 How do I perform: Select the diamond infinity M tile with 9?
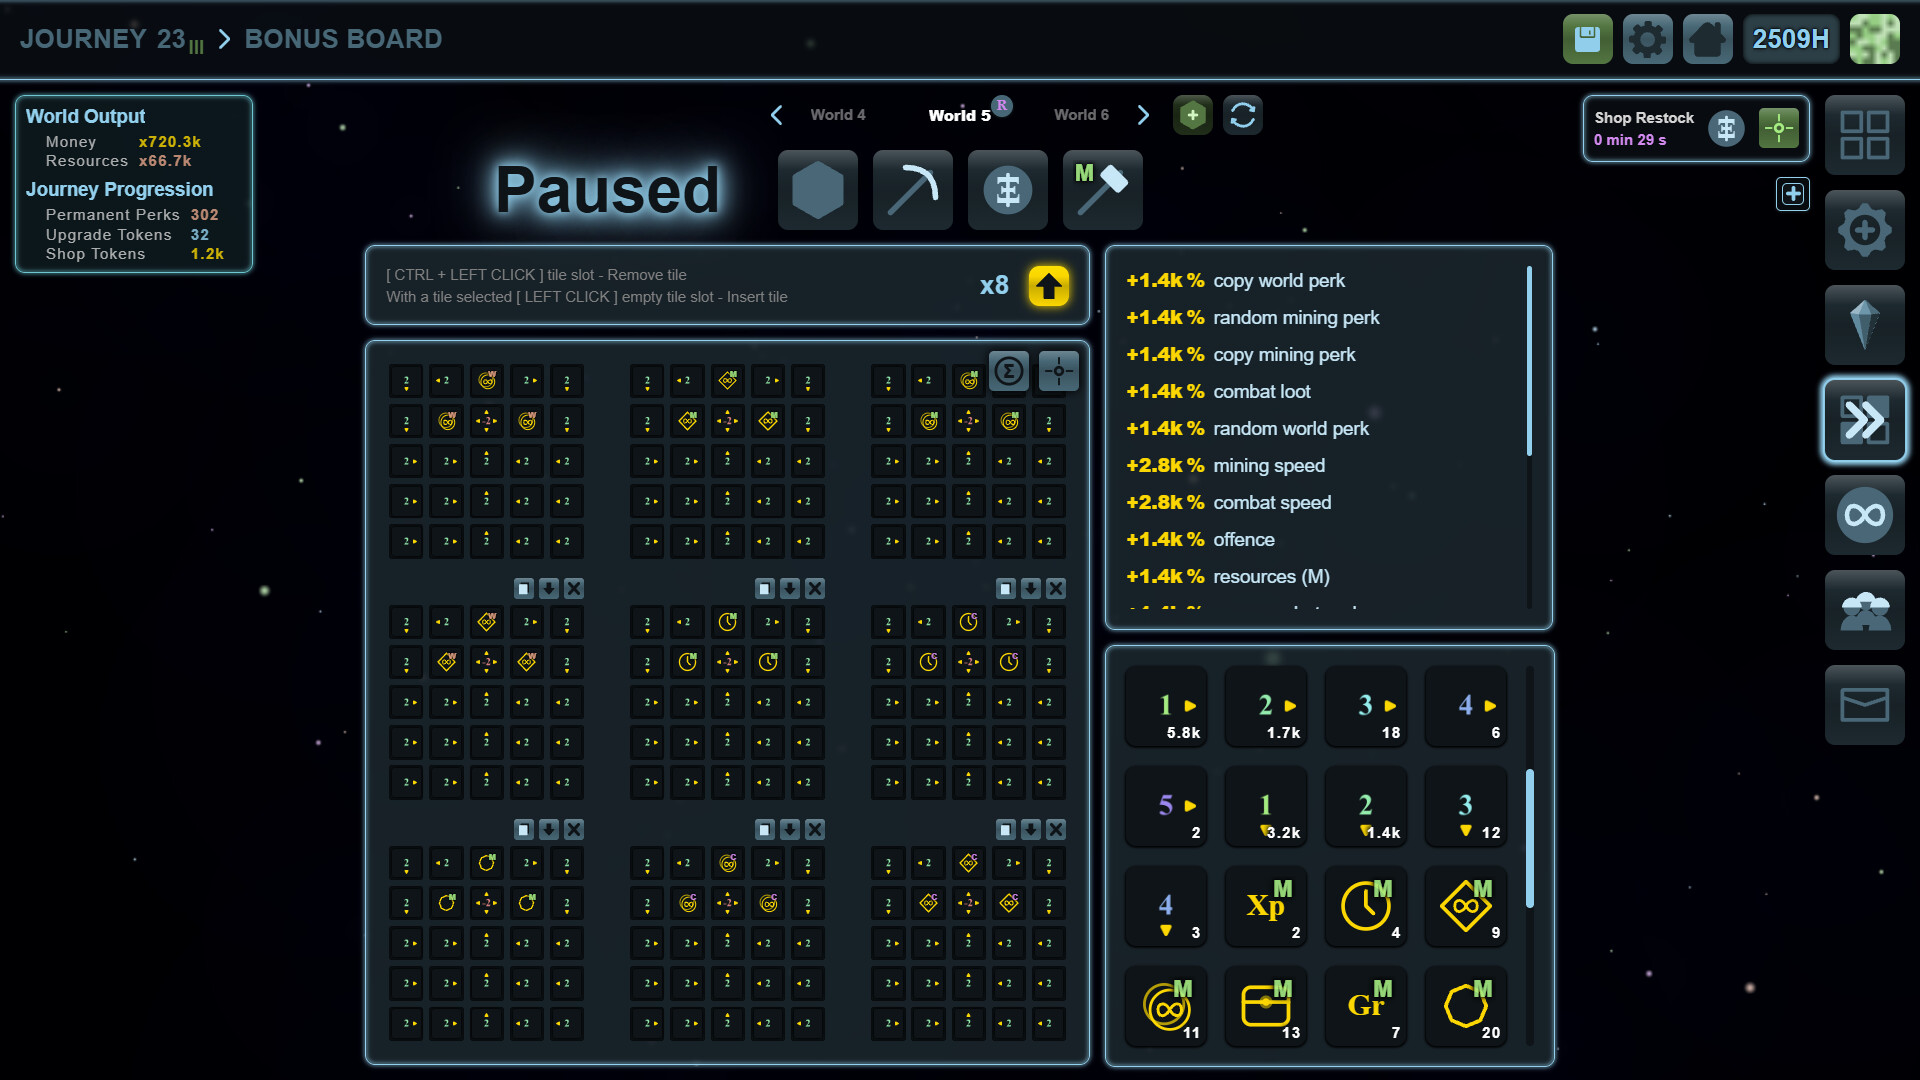tap(1466, 907)
